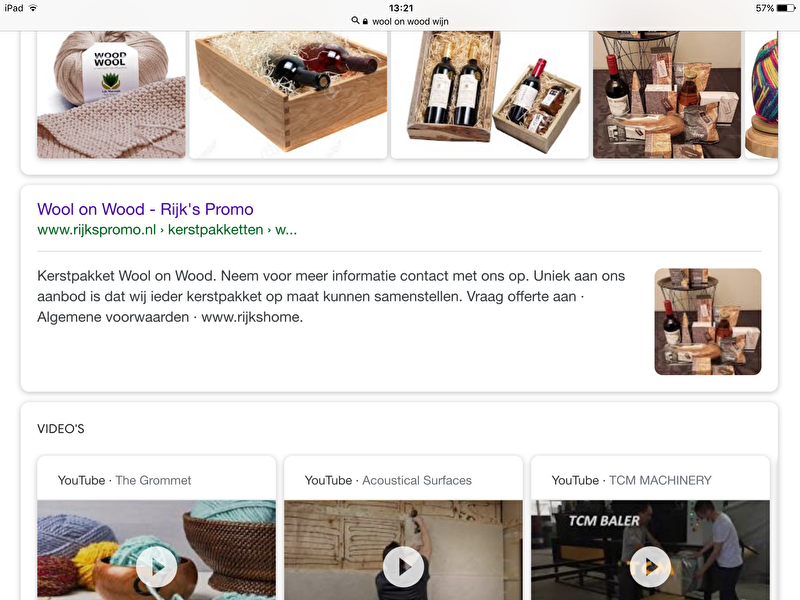Tap the Kerstpakket Wool on Wood description
The width and height of the screenshot is (800, 600).
pos(331,296)
